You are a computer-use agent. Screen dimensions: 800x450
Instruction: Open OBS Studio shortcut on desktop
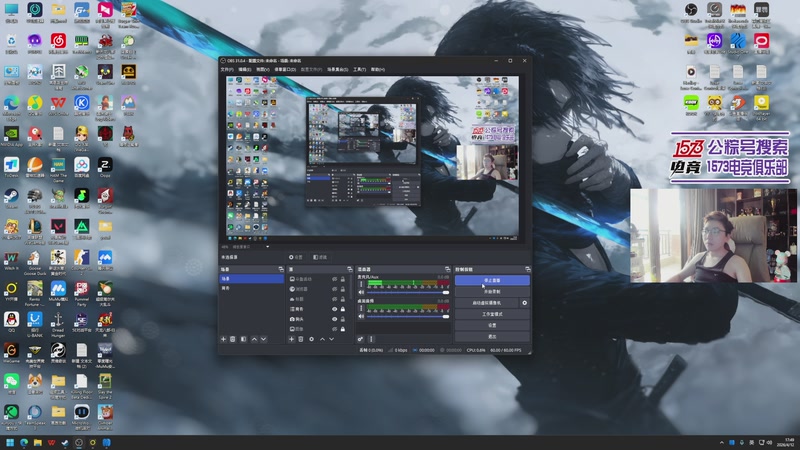[x=691, y=11]
